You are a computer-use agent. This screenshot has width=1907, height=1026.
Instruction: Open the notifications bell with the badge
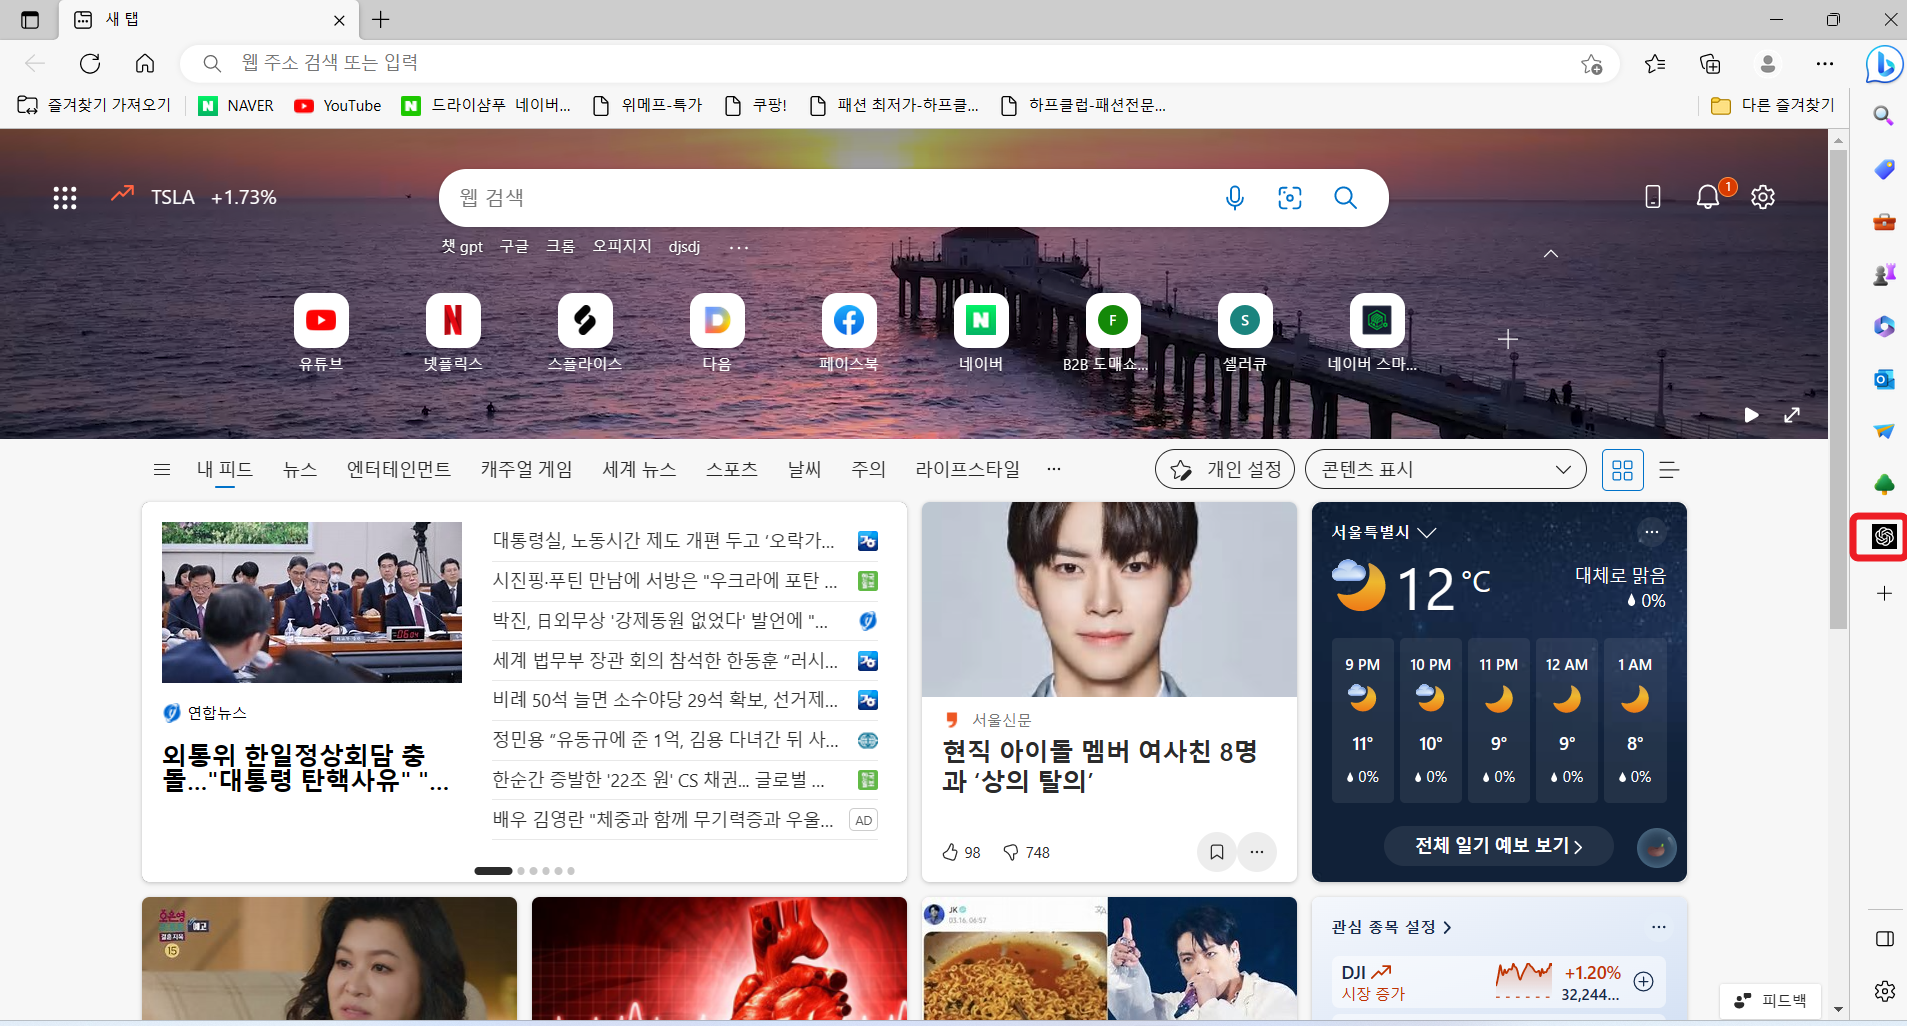pos(1708,196)
